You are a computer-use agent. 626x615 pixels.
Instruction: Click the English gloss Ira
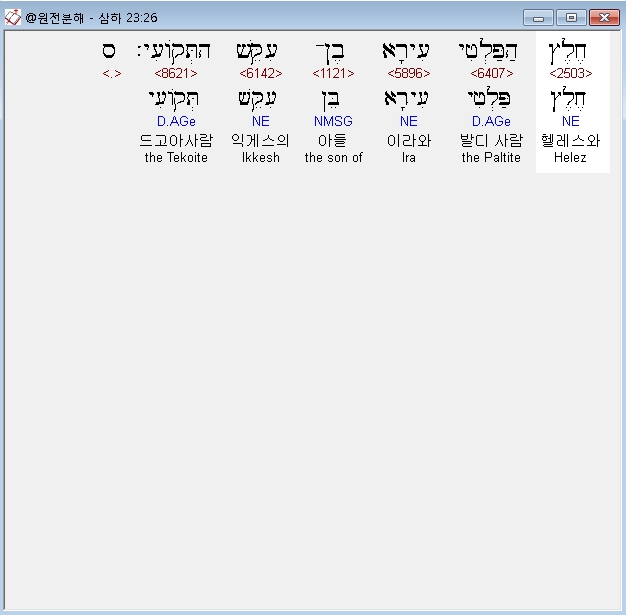(409, 158)
